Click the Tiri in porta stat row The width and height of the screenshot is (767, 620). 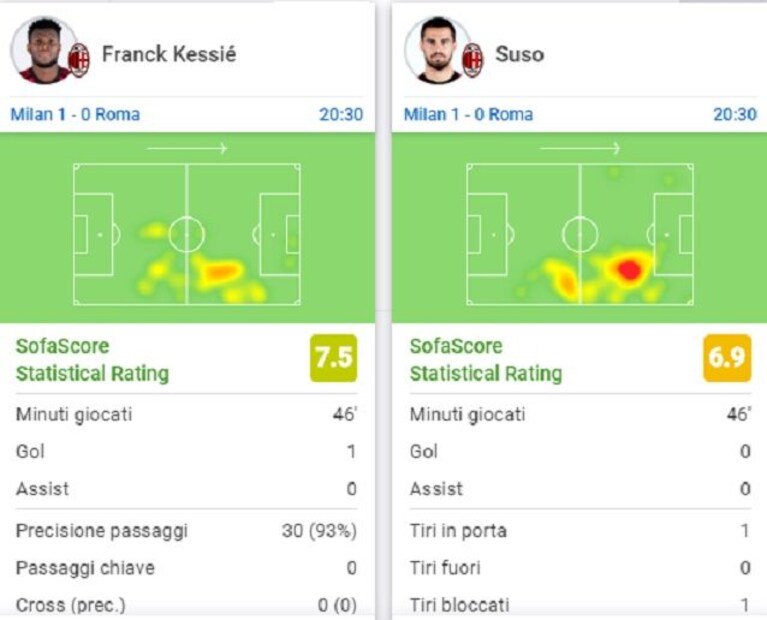pyautogui.click(x=580, y=531)
